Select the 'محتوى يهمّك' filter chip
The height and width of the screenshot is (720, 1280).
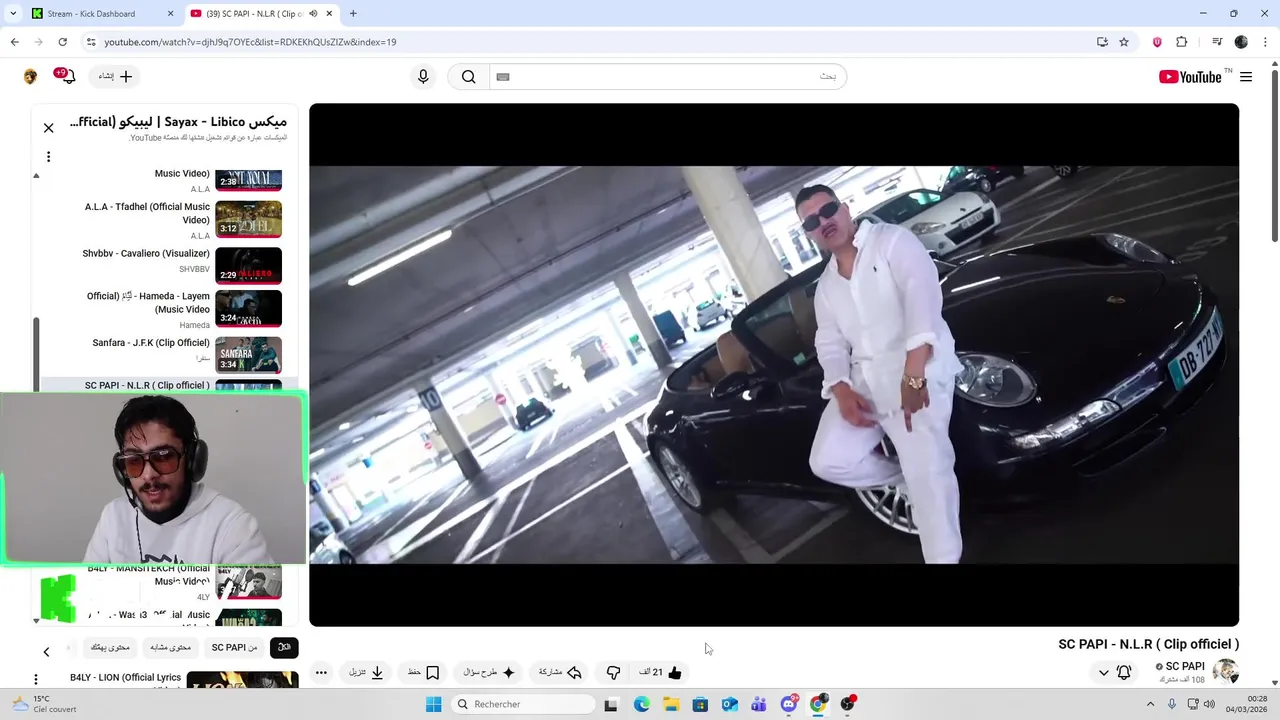[x=110, y=648]
